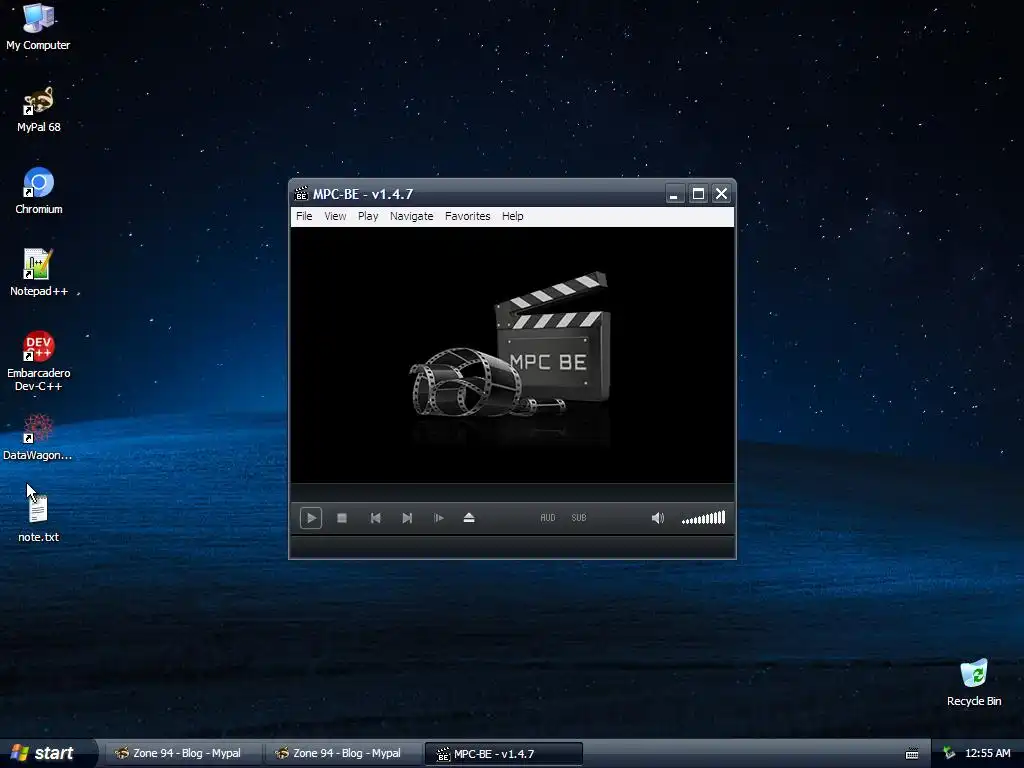Maximize the MPC-BE window
Image resolution: width=1024 pixels, height=768 pixels.
[x=698, y=194]
